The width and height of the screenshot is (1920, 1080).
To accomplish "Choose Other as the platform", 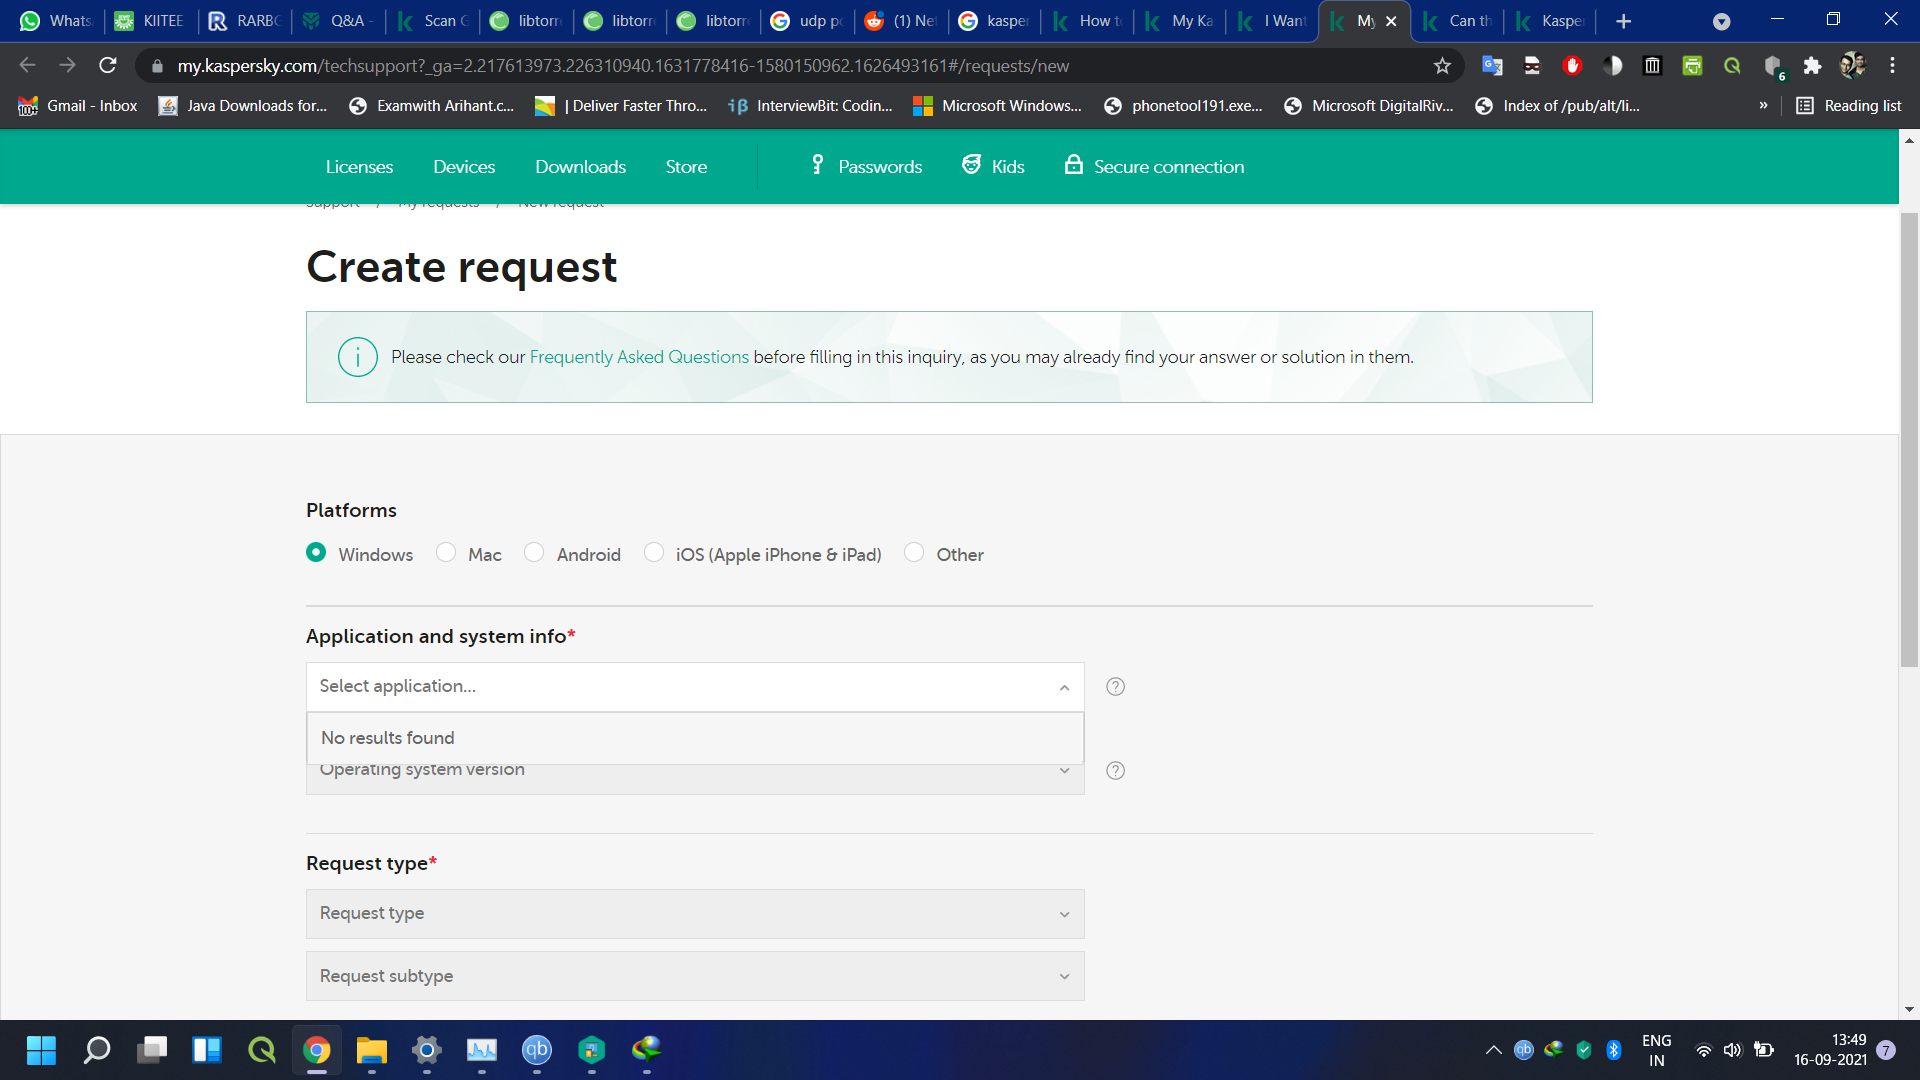I will pos(914,553).
